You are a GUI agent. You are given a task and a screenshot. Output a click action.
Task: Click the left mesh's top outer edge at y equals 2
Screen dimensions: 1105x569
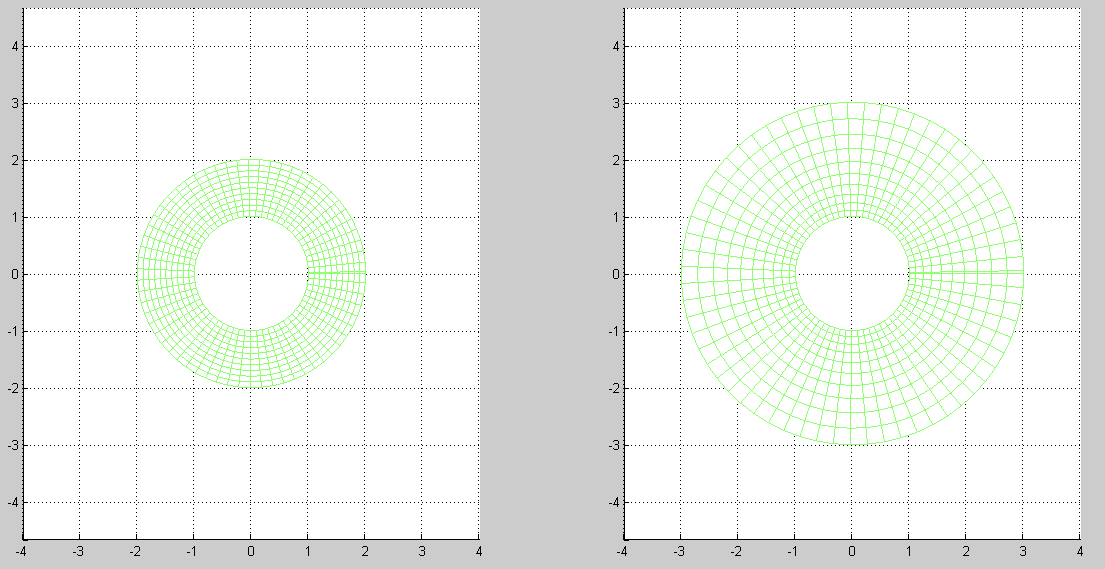tap(251, 160)
